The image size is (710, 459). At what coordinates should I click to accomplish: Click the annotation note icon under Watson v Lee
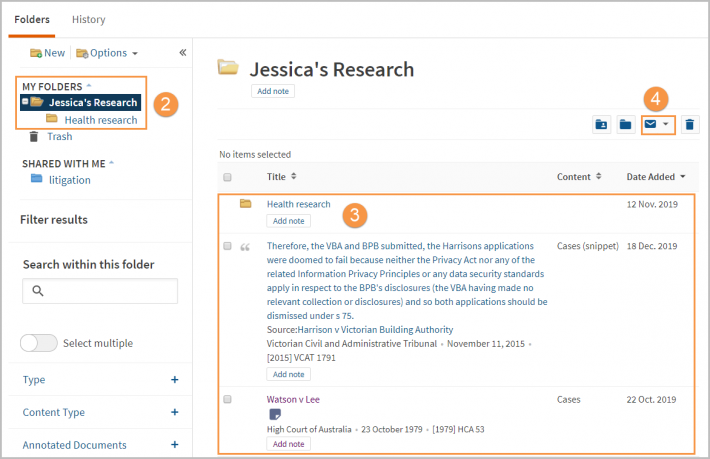pyautogui.click(x=275, y=414)
